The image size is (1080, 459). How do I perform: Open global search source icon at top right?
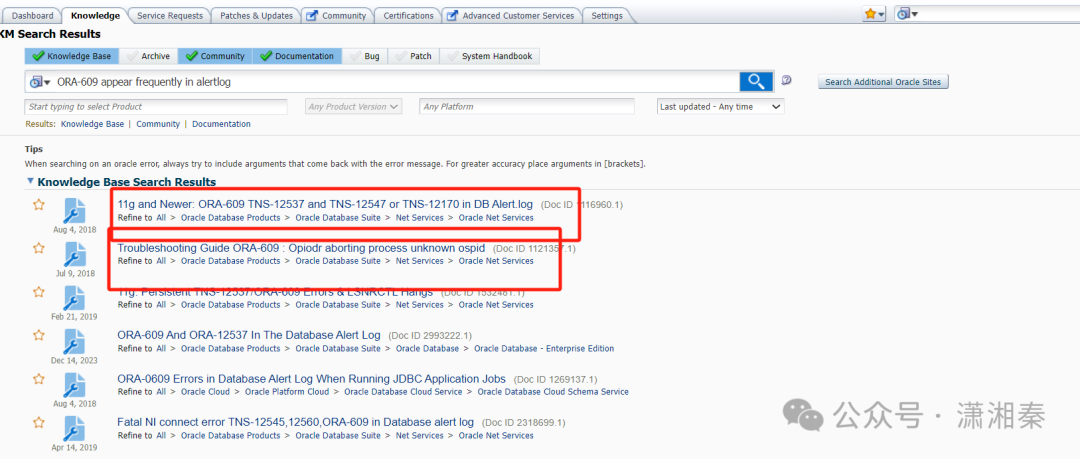pyautogui.click(x=907, y=14)
